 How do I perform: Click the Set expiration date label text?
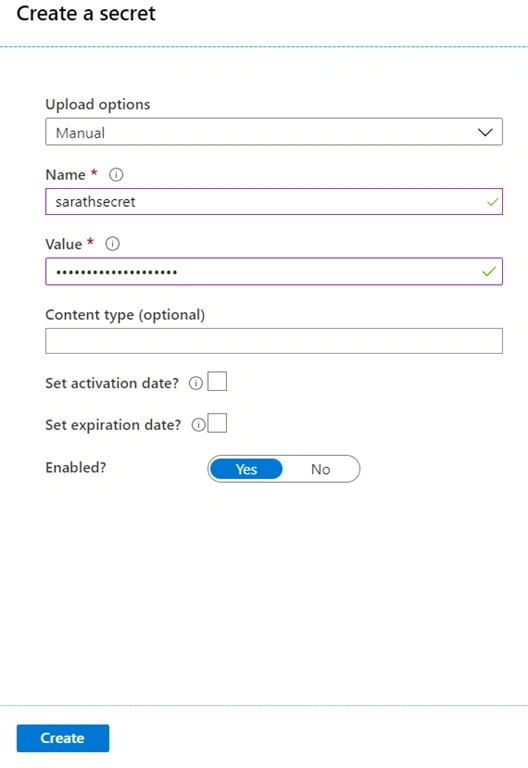(x=113, y=425)
